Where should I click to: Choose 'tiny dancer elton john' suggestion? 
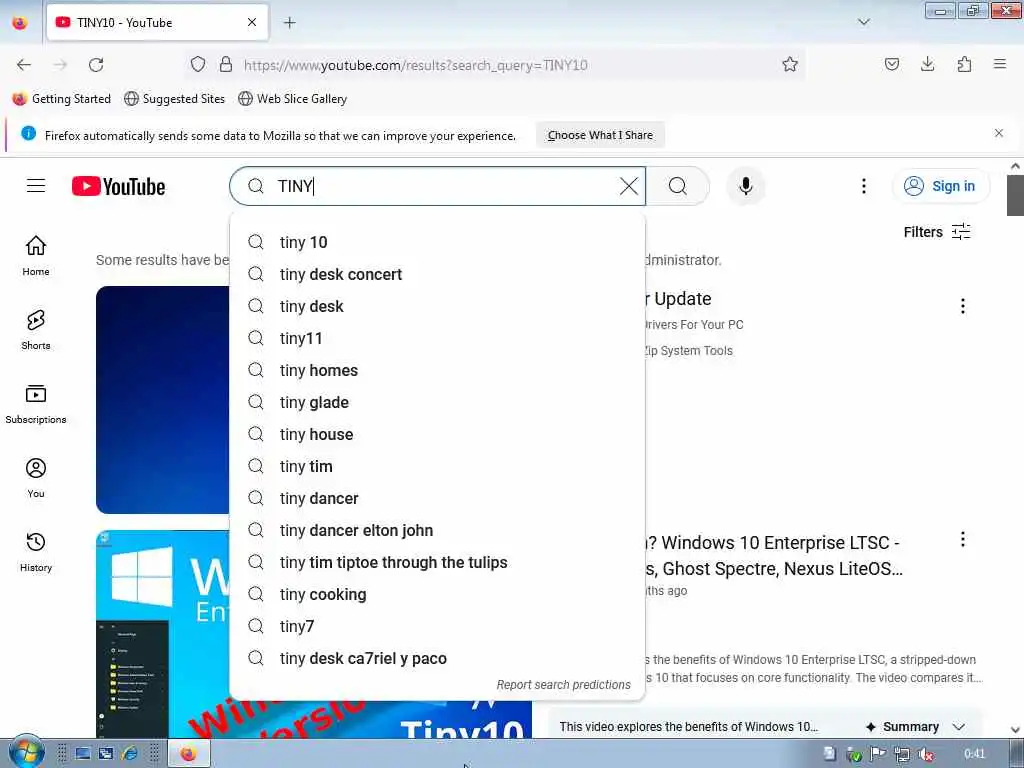438,530
